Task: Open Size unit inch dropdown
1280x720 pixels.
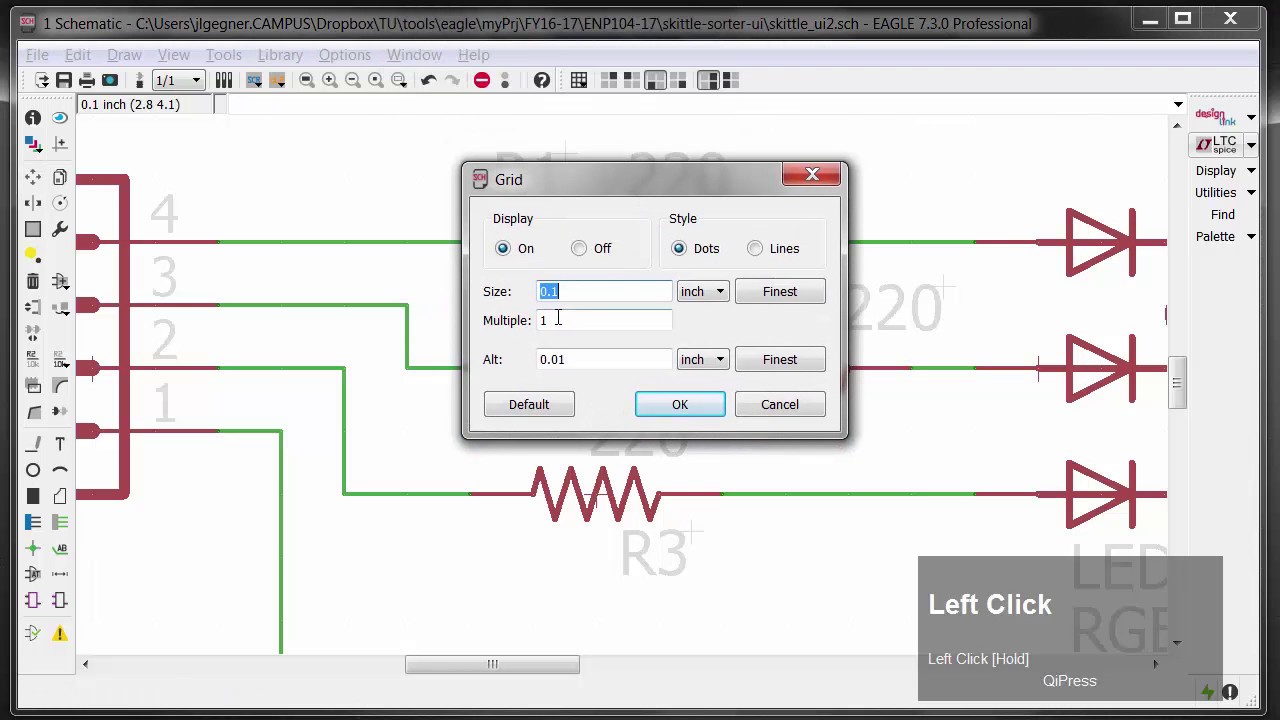Action: 703,291
